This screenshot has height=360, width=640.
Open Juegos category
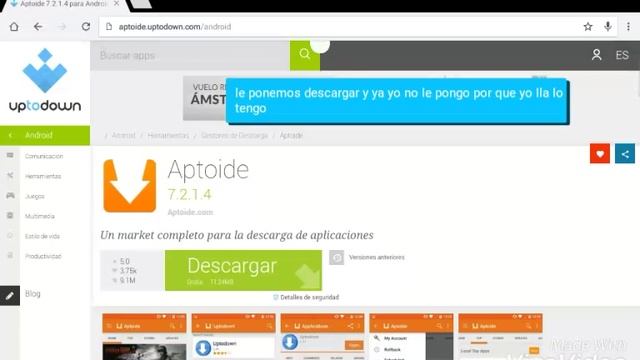tap(35, 196)
